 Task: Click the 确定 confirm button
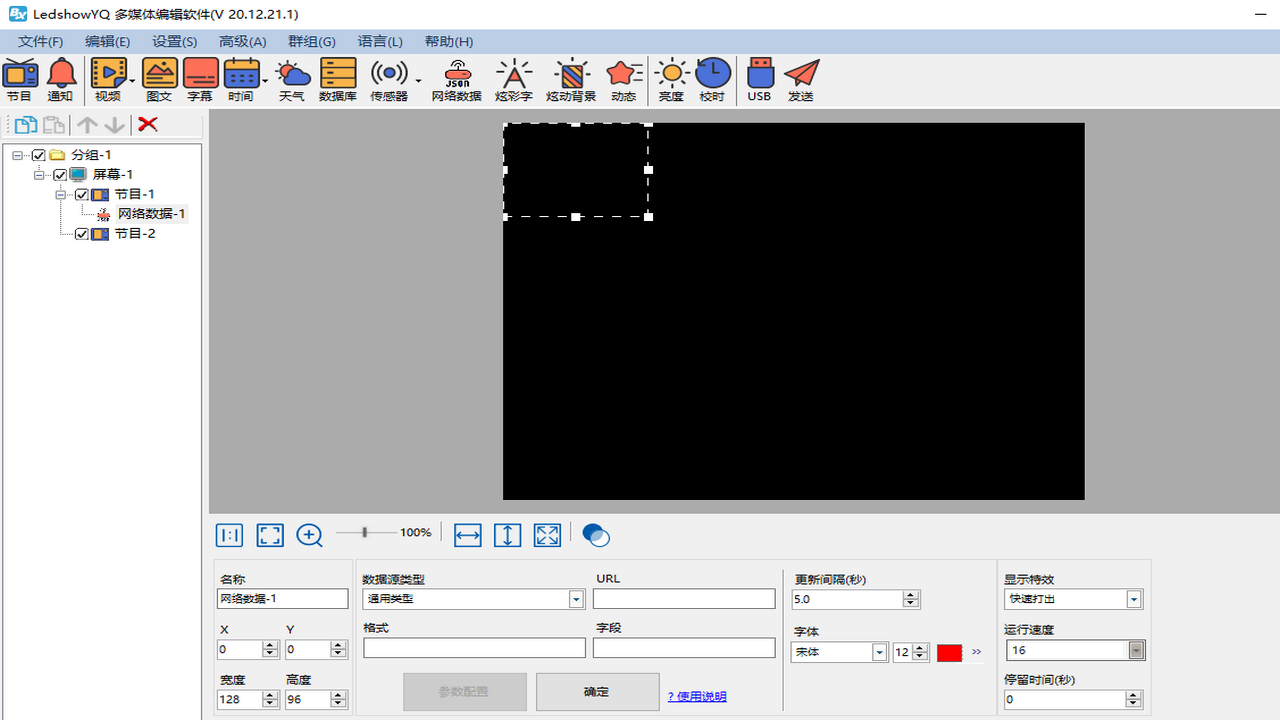pyautogui.click(x=597, y=692)
